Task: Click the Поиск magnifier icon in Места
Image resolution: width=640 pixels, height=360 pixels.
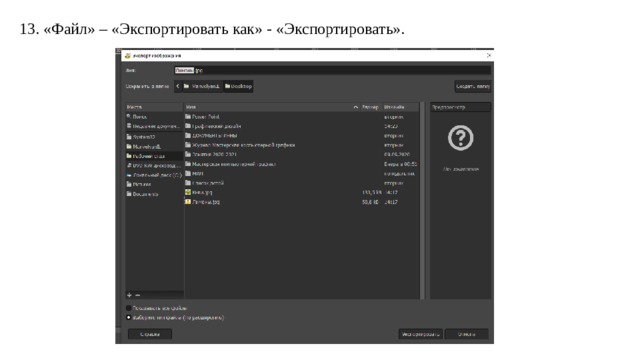Action: coord(129,117)
